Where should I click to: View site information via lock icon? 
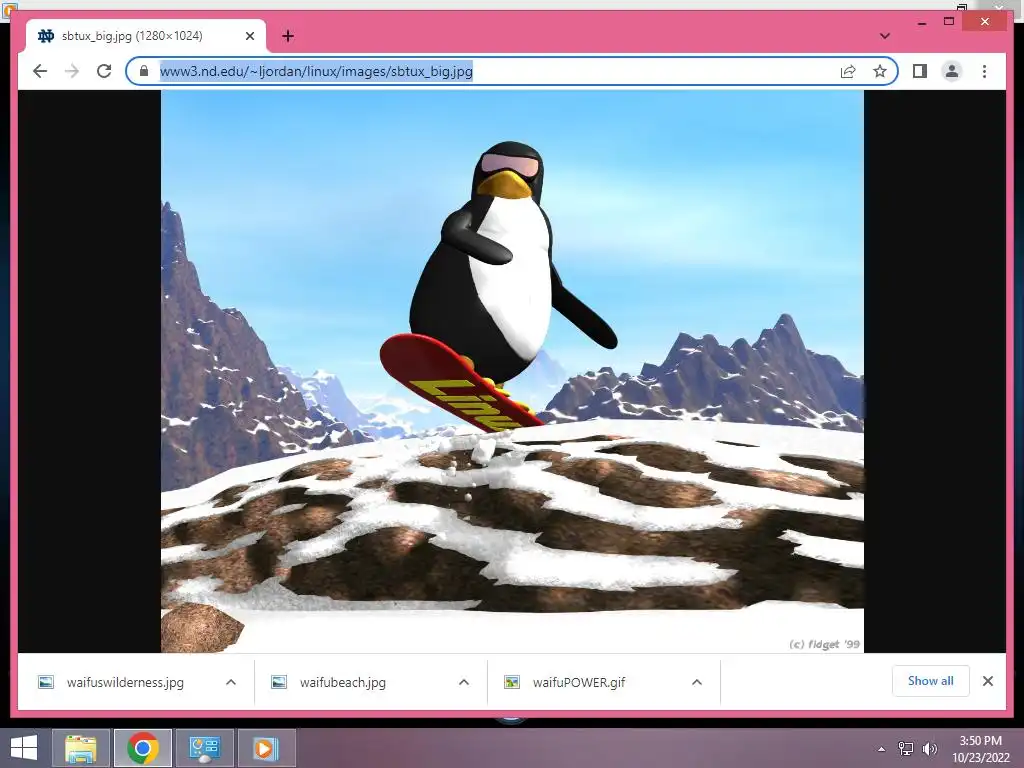click(x=144, y=71)
